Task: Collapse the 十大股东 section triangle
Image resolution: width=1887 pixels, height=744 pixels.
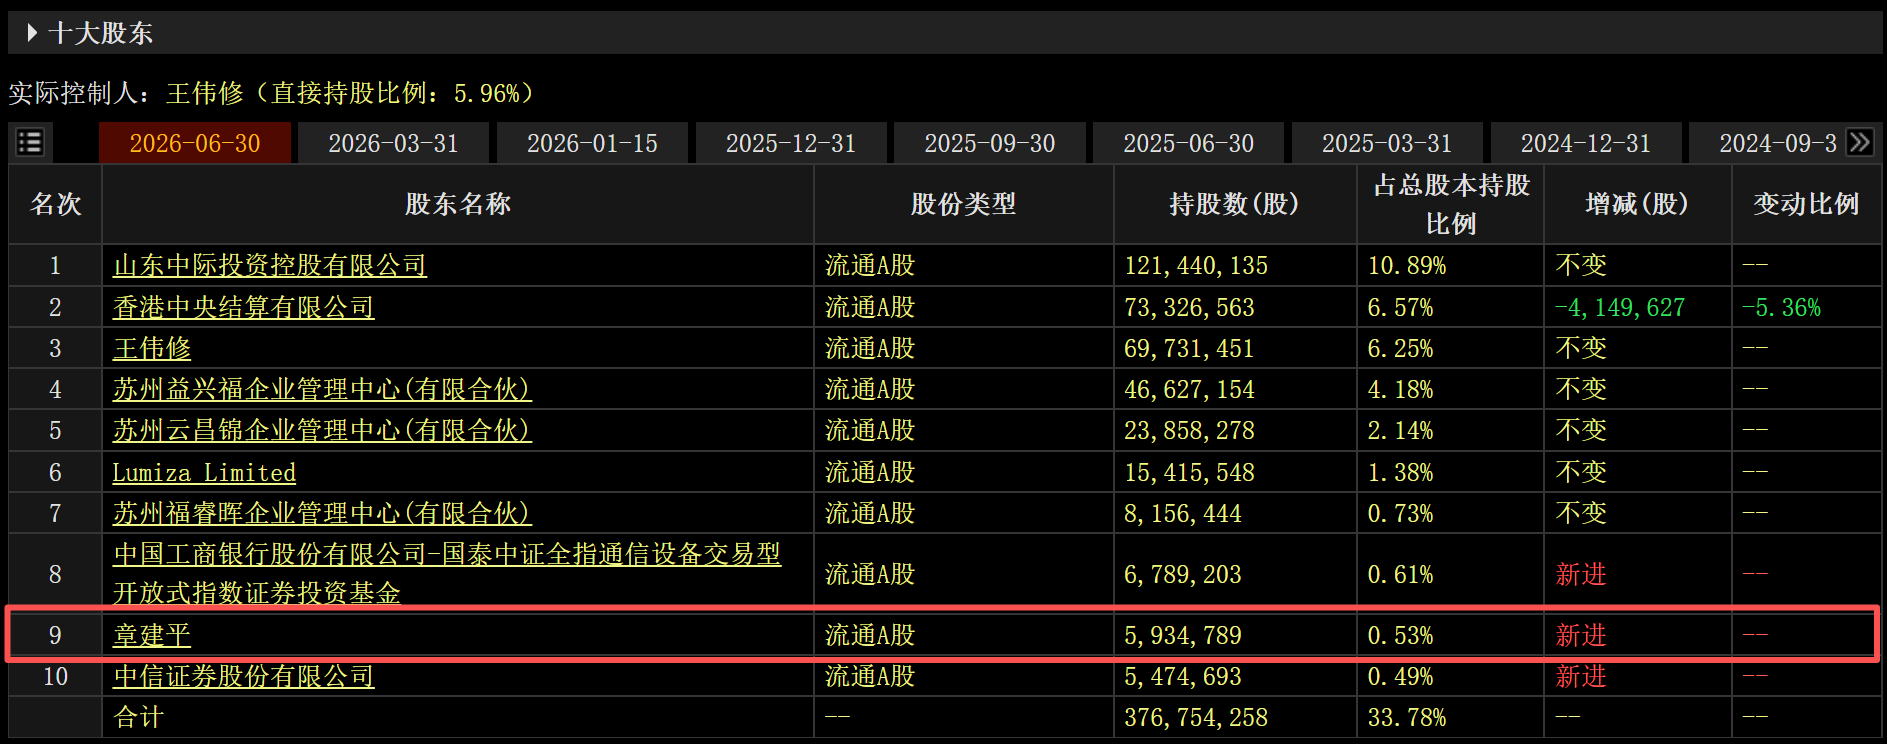Action: (32, 33)
